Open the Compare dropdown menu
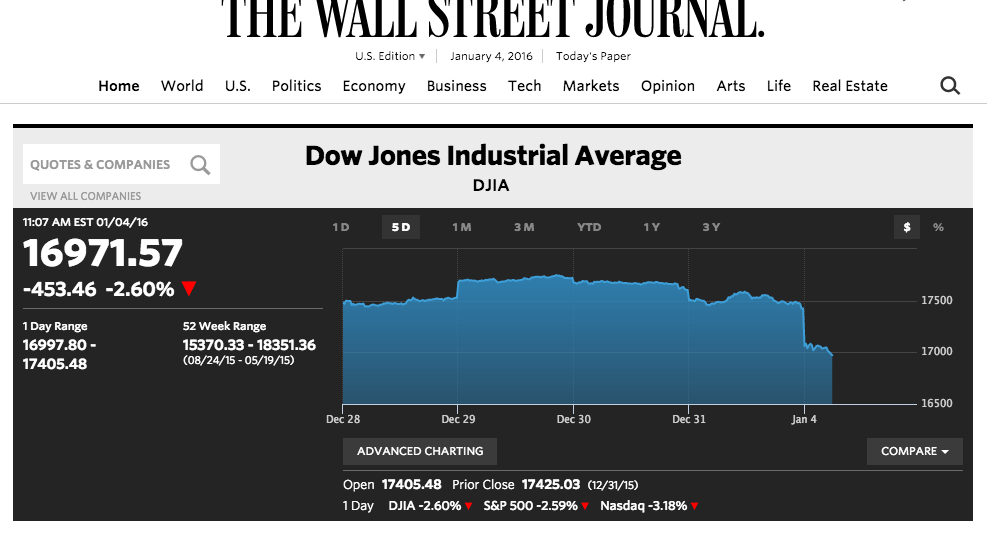The width and height of the screenshot is (987, 535). pyautogui.click(x=914, y=451)
